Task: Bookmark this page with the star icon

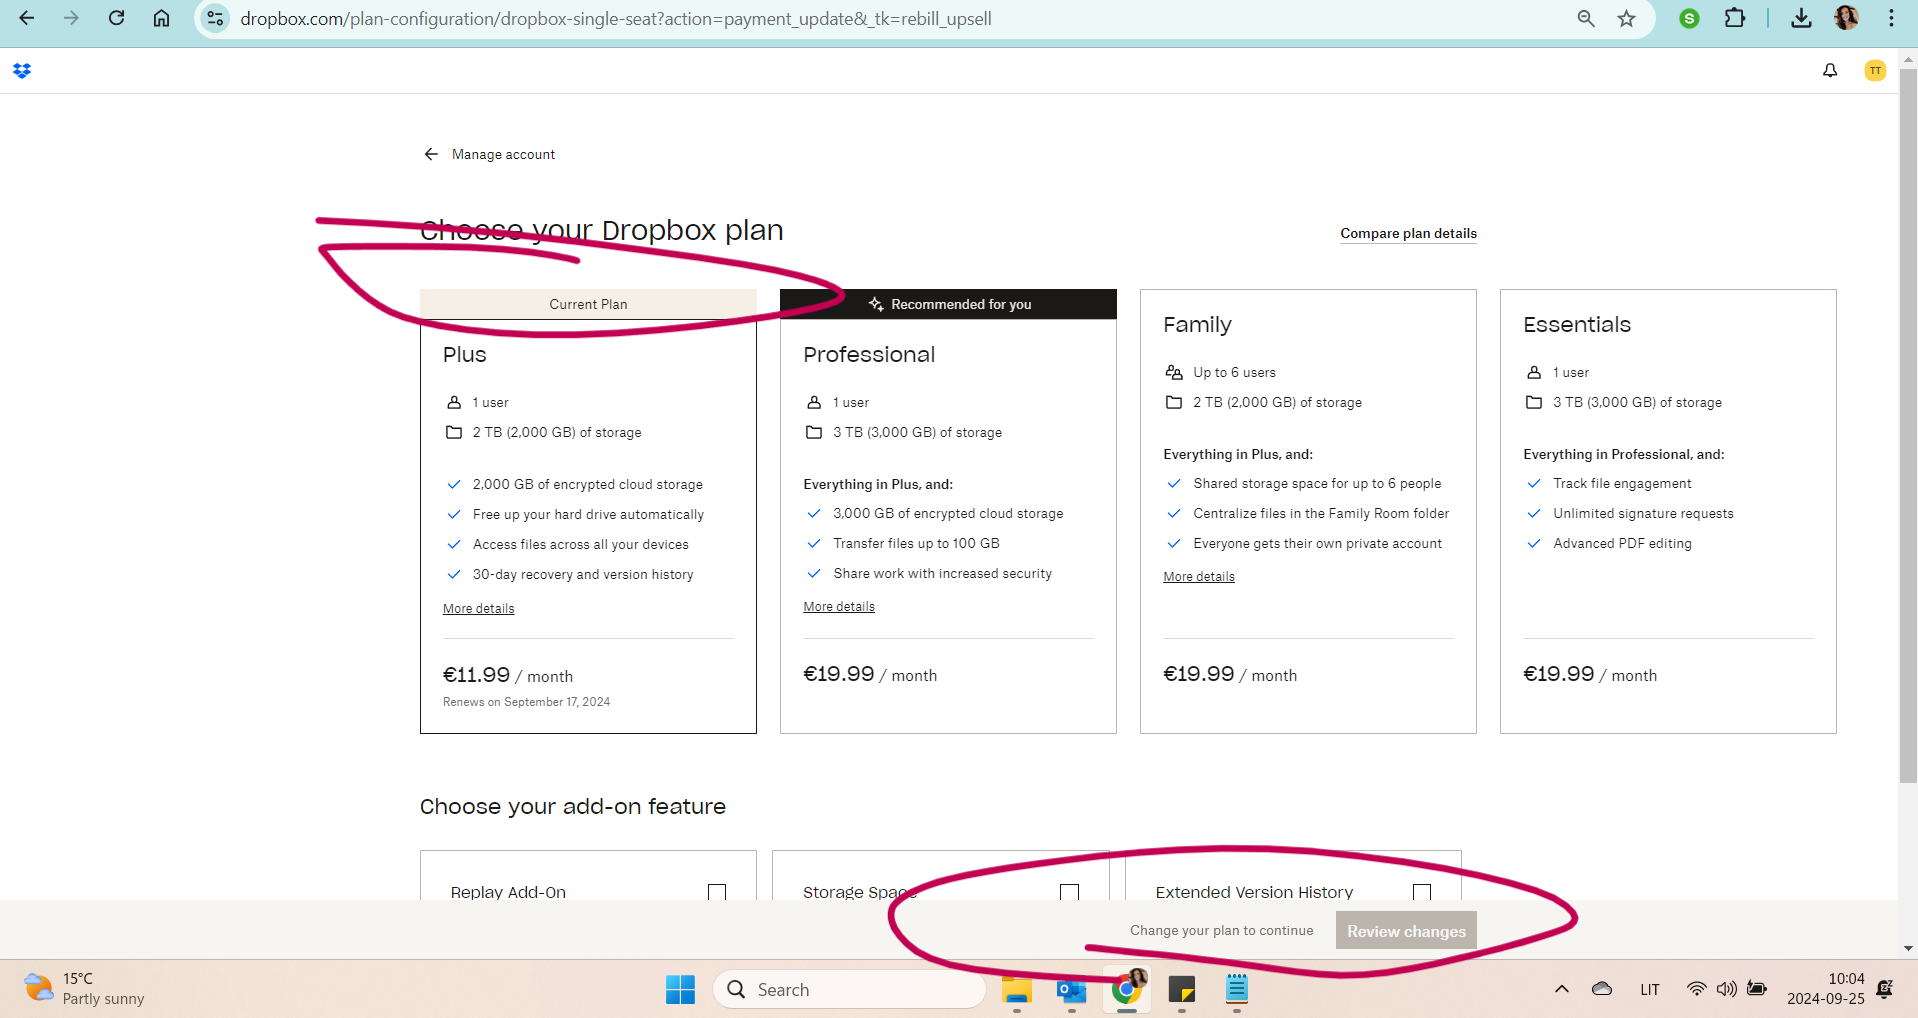Action: (1627, 19)
